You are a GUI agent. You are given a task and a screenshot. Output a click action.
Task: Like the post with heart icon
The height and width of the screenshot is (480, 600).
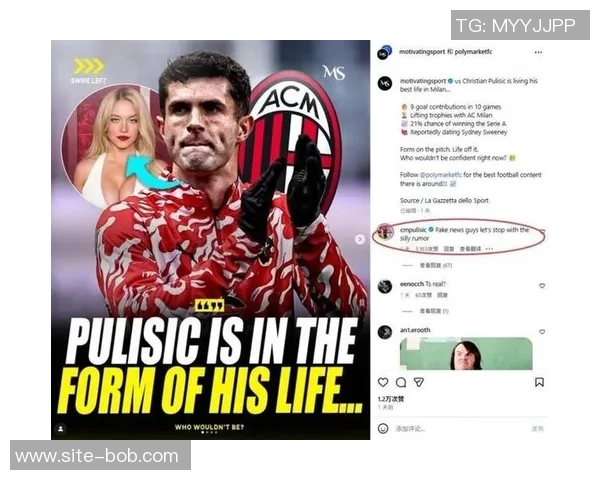[383, 382]
